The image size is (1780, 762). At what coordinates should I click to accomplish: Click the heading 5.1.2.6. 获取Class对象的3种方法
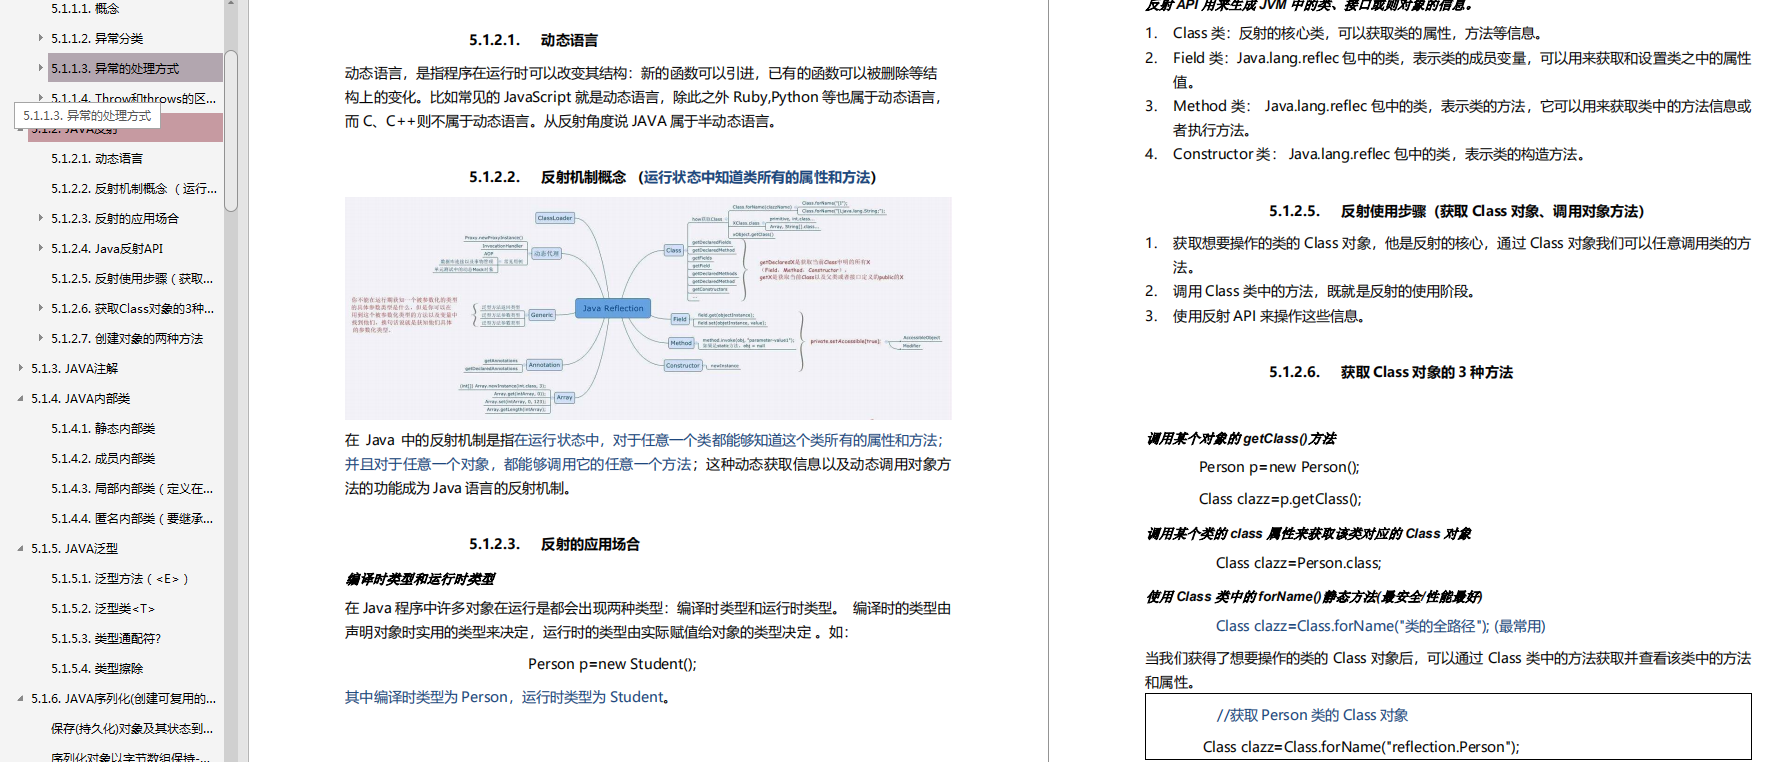click(1391, 372)
